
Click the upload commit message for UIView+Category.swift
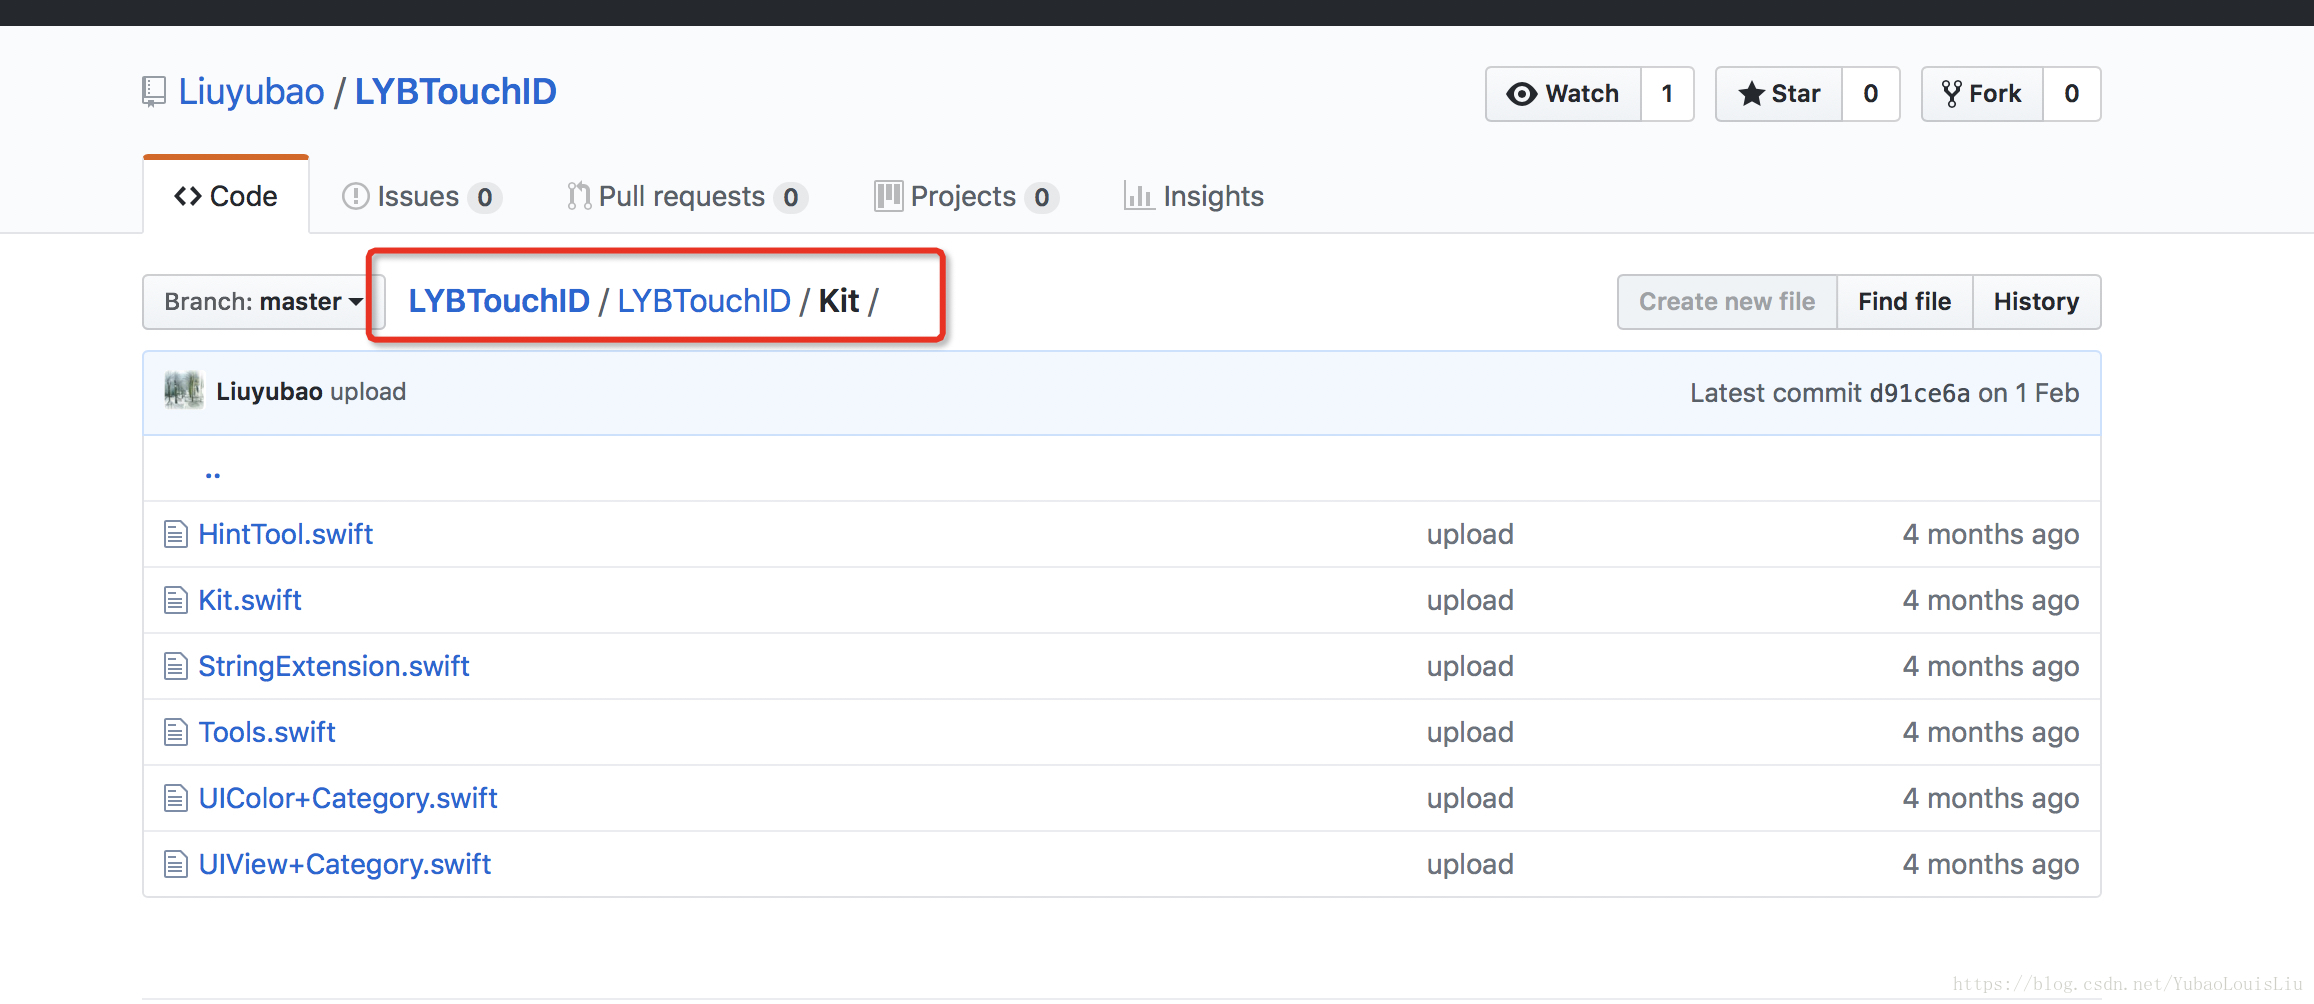tap(1470, 865)
